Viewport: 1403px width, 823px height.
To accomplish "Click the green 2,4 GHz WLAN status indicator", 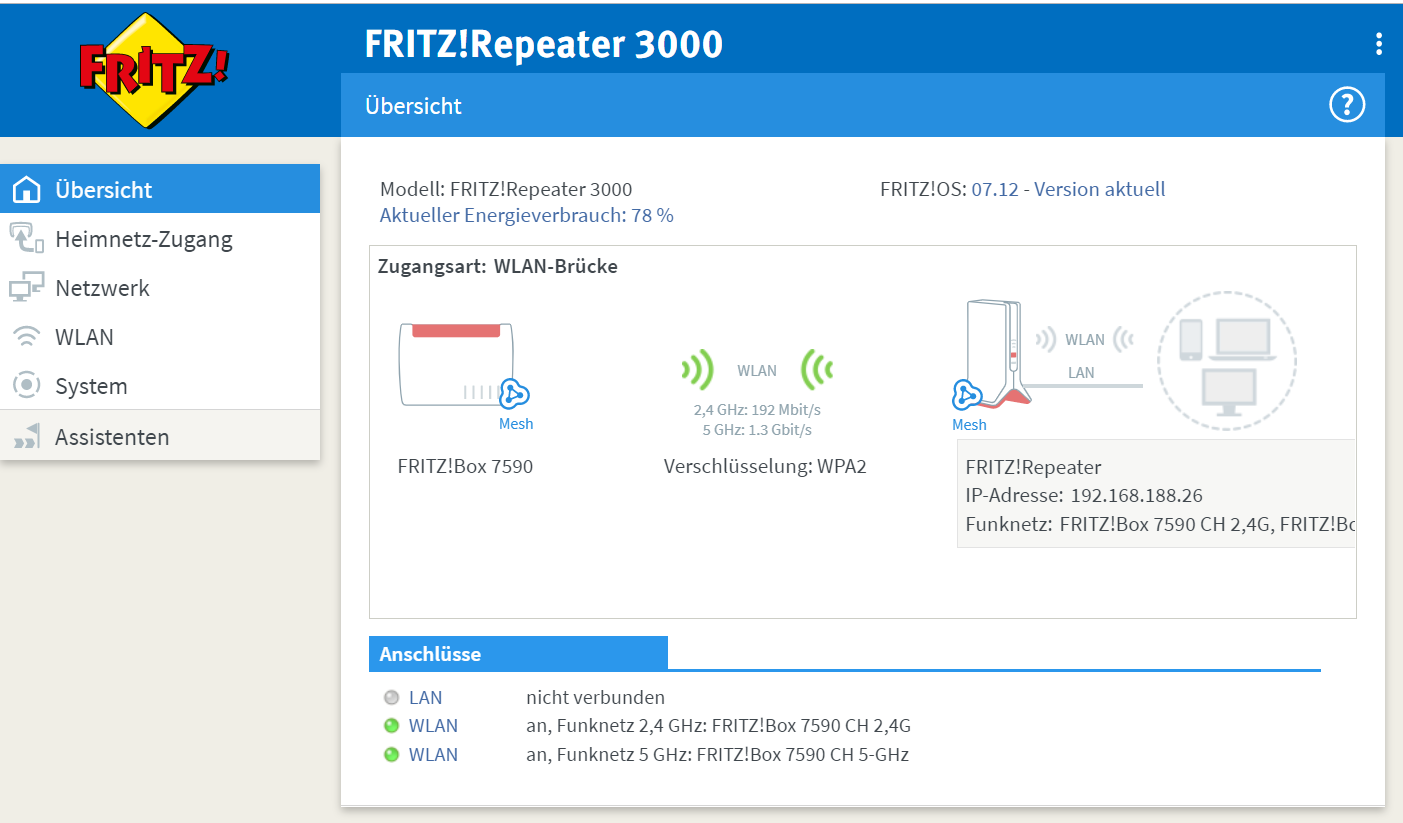I will (391, 726).
